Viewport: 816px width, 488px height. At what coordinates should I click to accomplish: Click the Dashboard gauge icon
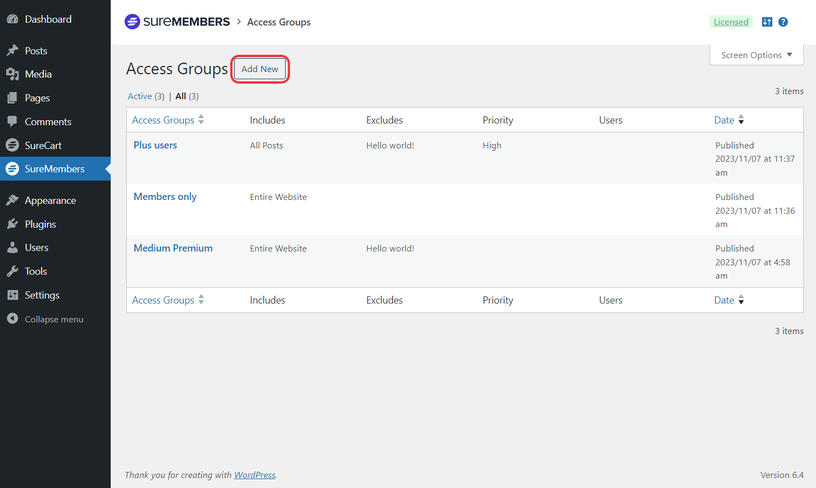pos(12,19)
